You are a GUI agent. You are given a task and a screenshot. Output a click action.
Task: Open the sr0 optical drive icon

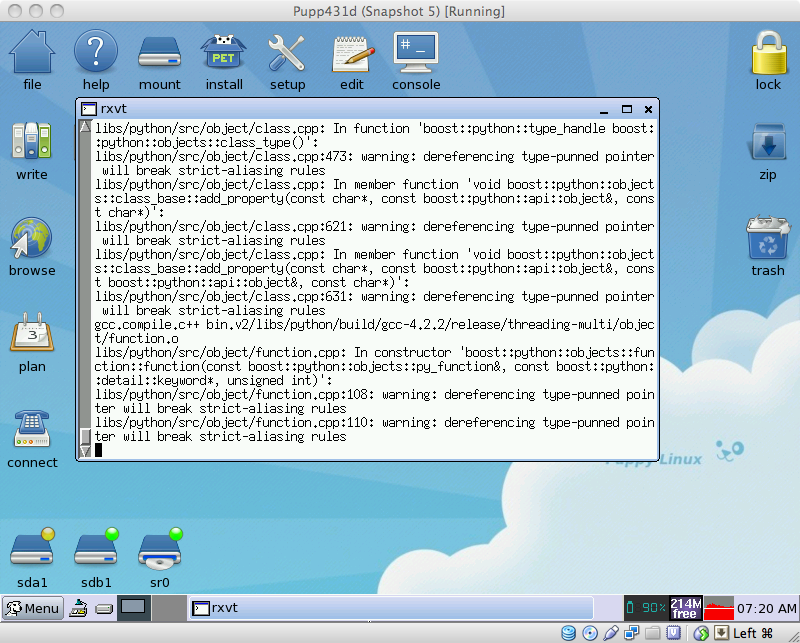[x=160, y=551]
